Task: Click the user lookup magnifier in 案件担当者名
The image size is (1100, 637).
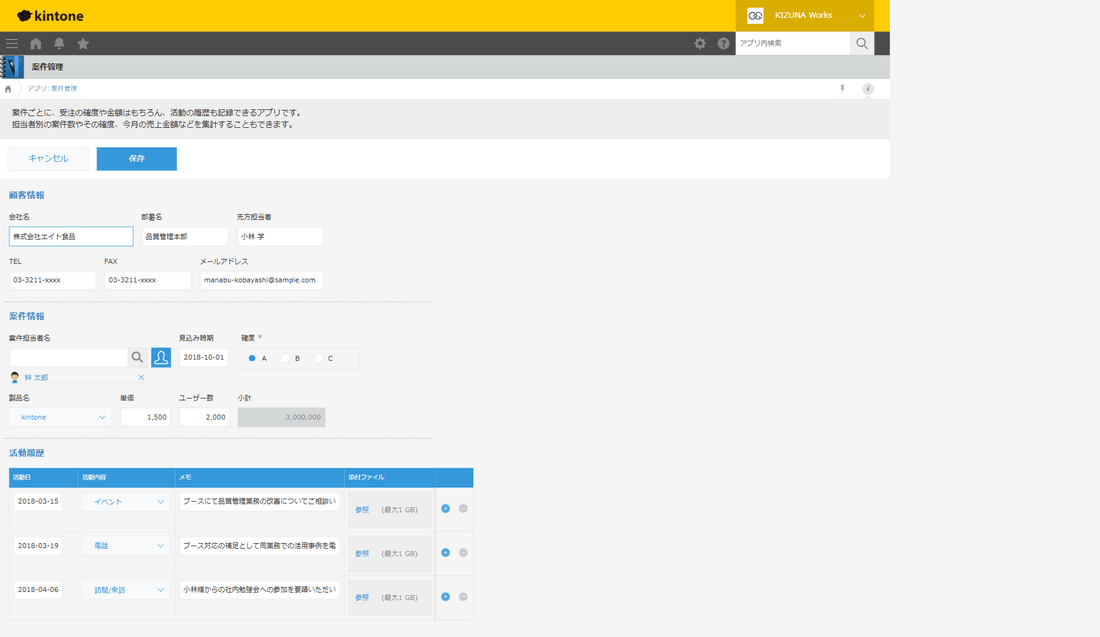Action: tap(138, 357)
